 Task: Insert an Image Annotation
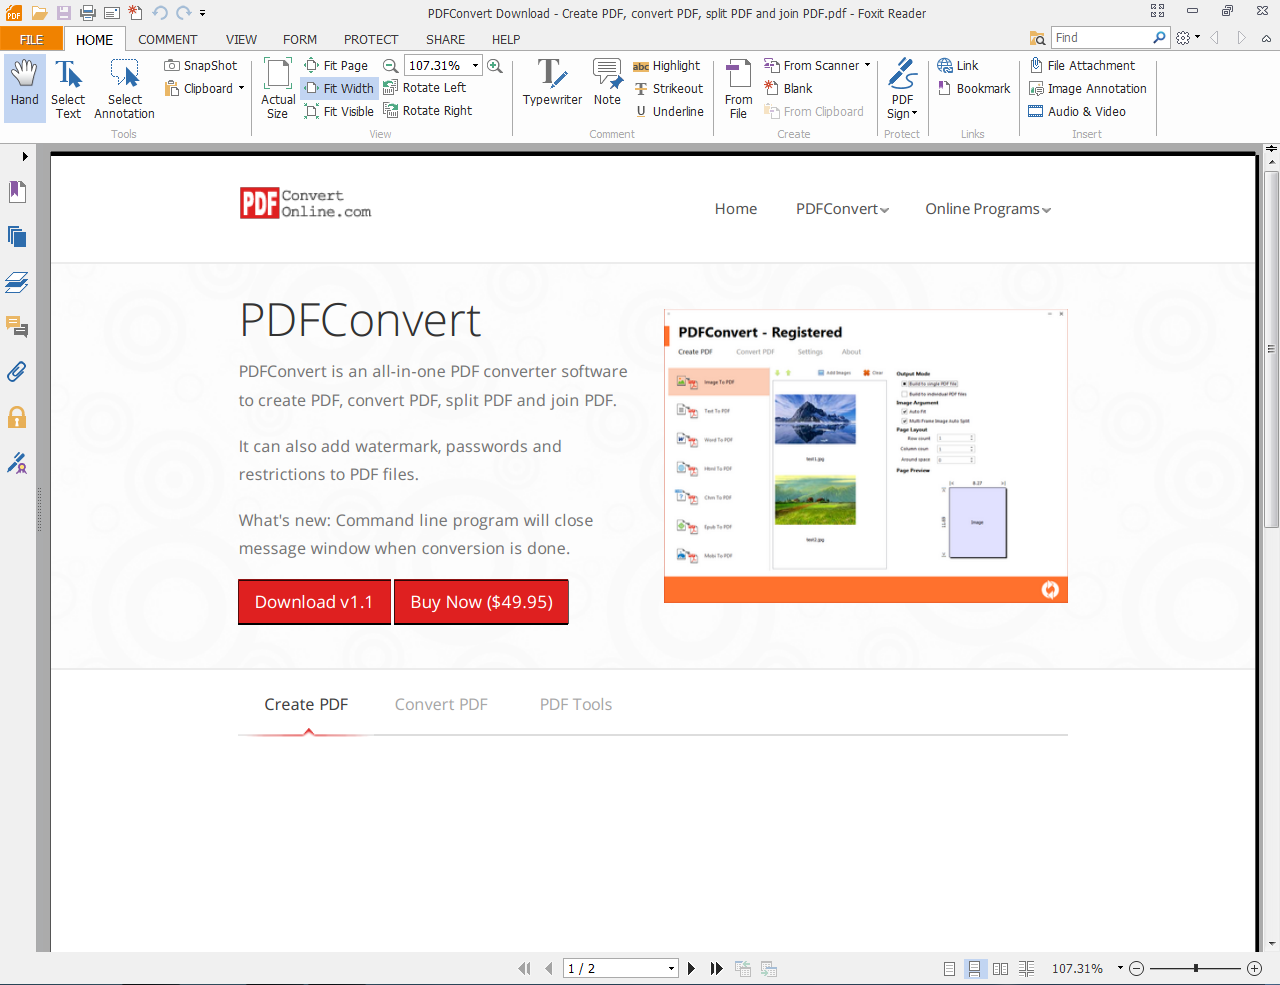1088,88
